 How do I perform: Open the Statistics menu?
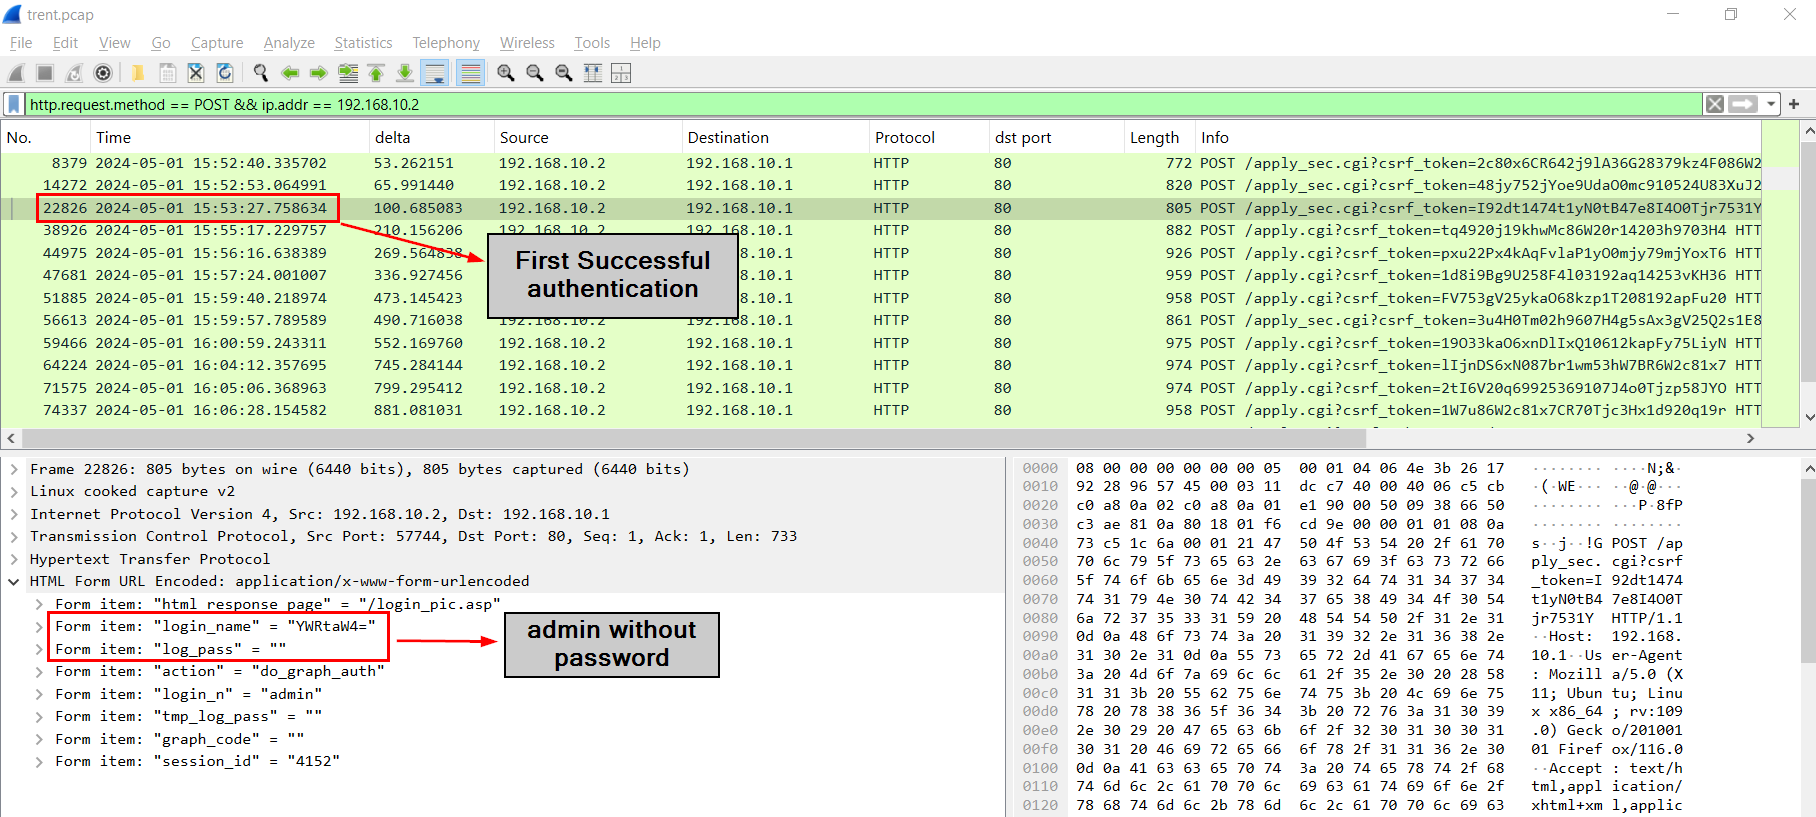click(x=363, y=43)
